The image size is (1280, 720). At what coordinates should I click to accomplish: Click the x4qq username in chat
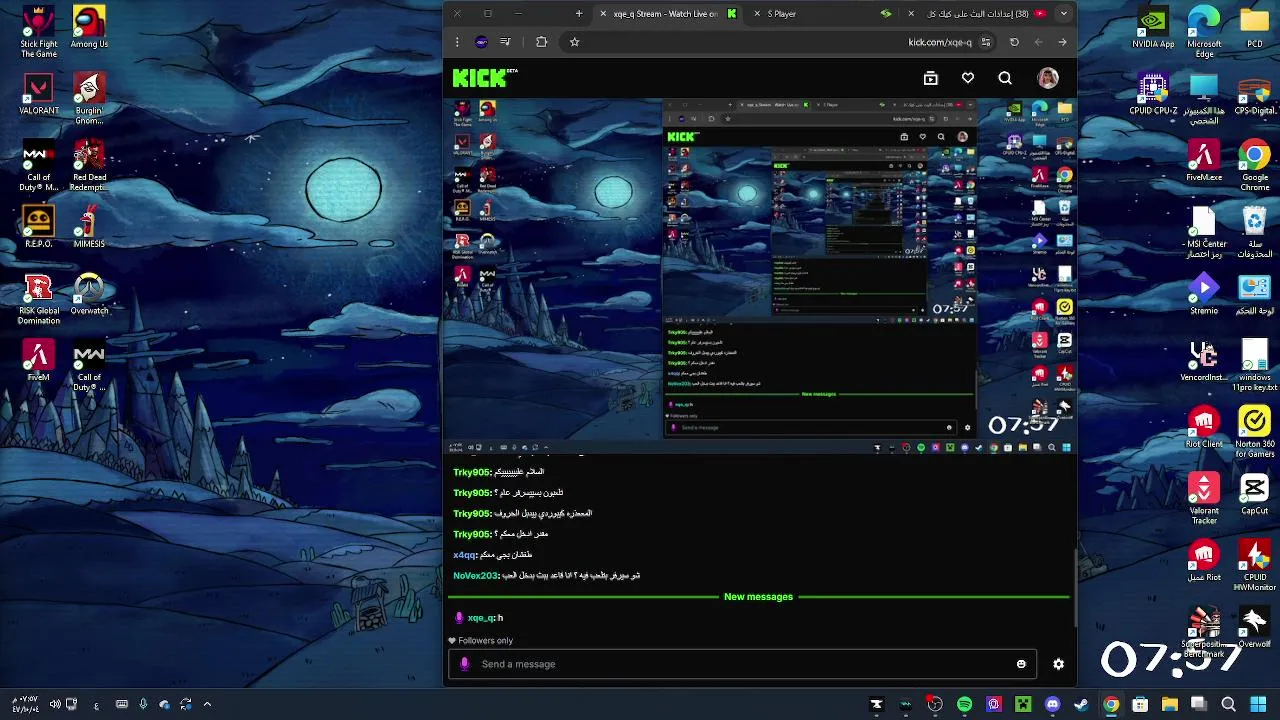464,555
